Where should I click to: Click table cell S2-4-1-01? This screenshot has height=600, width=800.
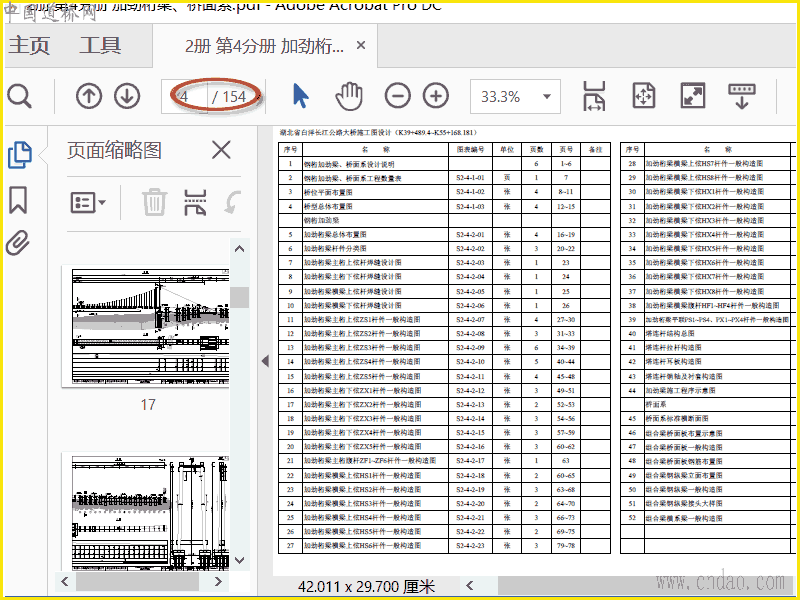point(470,178)
